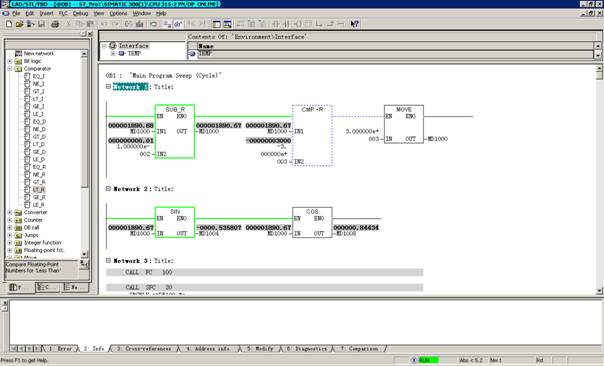
Task: Click the New file toolbar icon
Action: coord(9,24)
